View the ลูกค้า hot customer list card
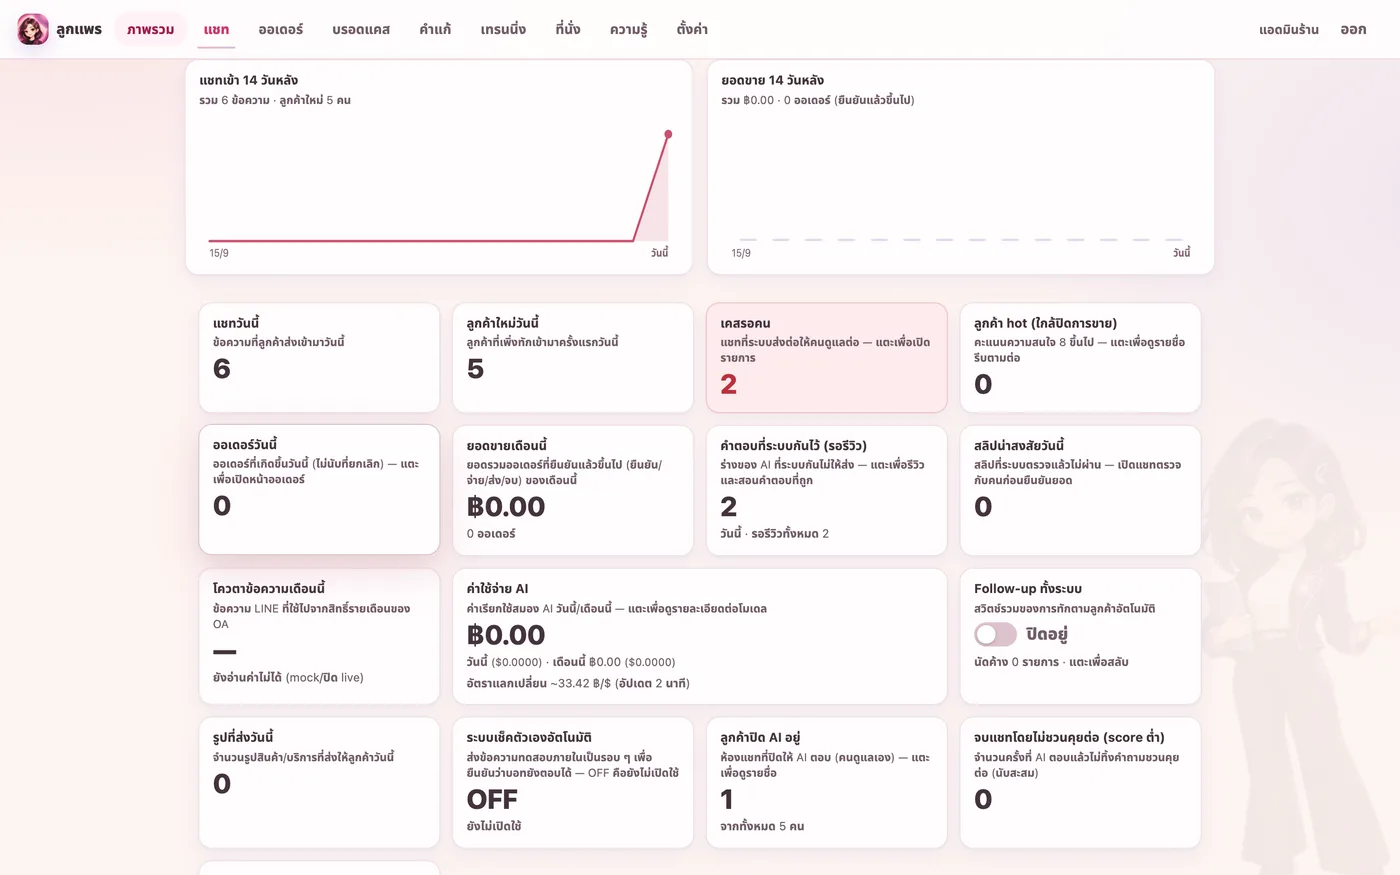Image resolution: width=1400 pixels, height=875 pixels. point(1080,358)
